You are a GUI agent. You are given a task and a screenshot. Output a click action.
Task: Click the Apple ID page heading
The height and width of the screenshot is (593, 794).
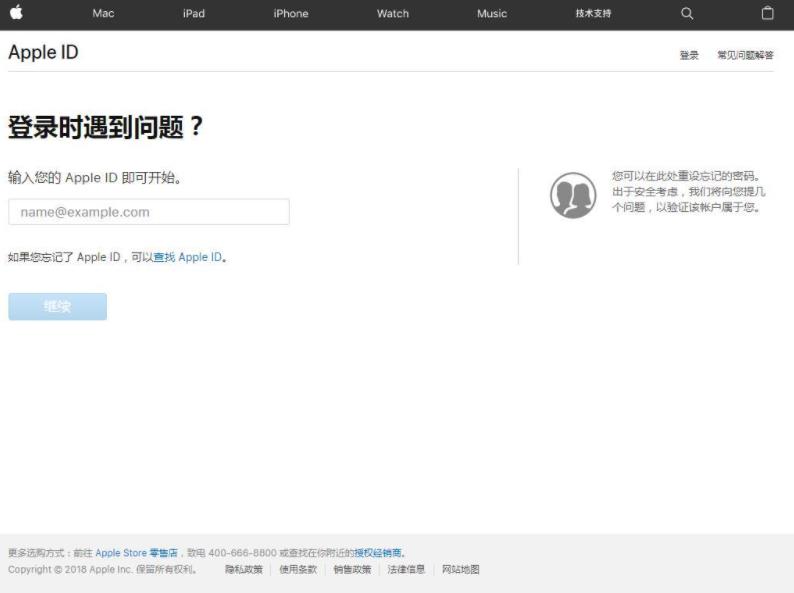[x=43, y=53]
